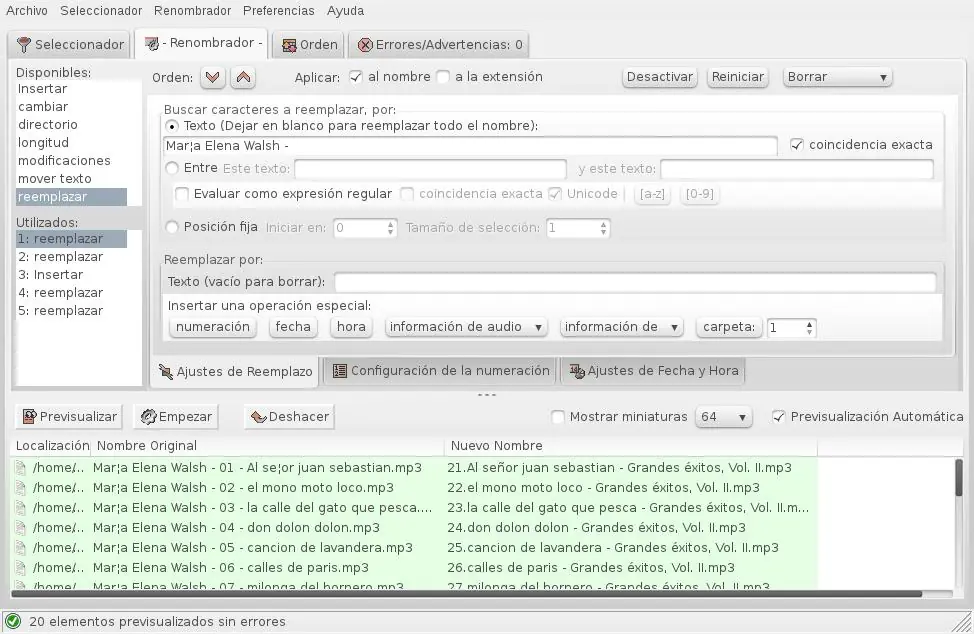Image resolution: width=974 pixels, height=634 pixels.
Task: Move operation up with Orden up arrow
Action: pos(244,78)
